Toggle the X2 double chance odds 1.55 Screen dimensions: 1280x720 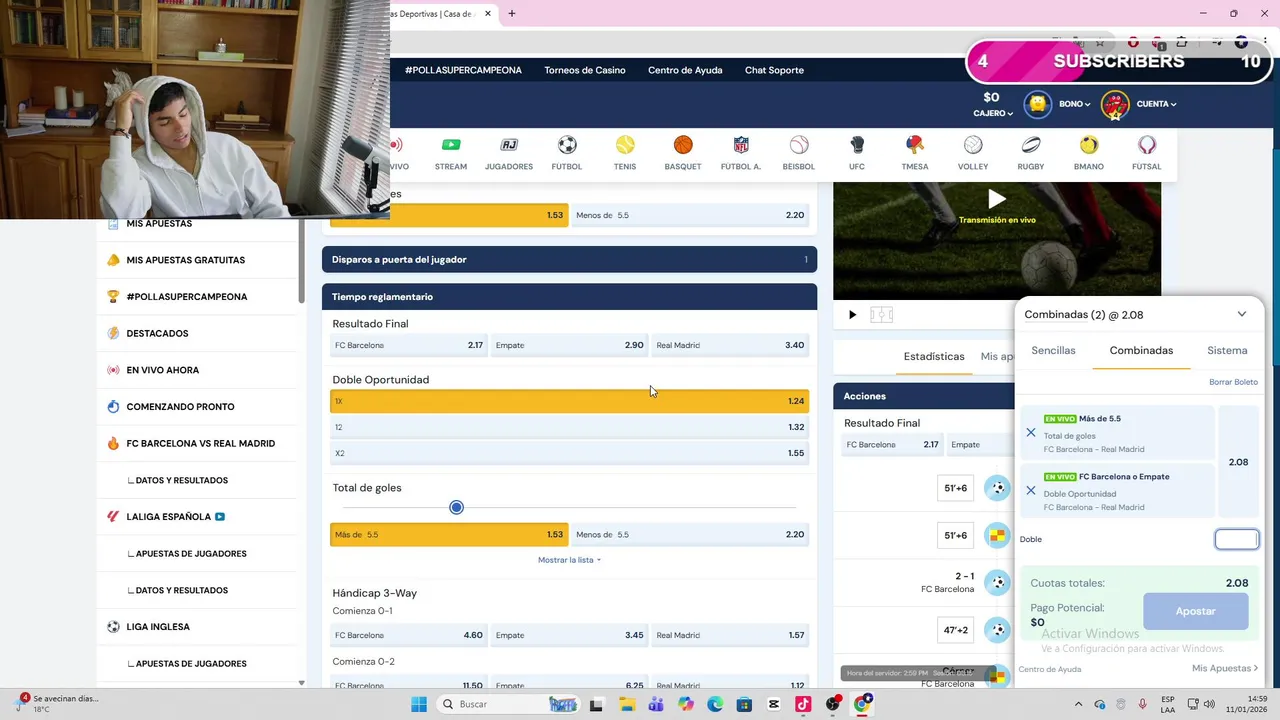569,453
